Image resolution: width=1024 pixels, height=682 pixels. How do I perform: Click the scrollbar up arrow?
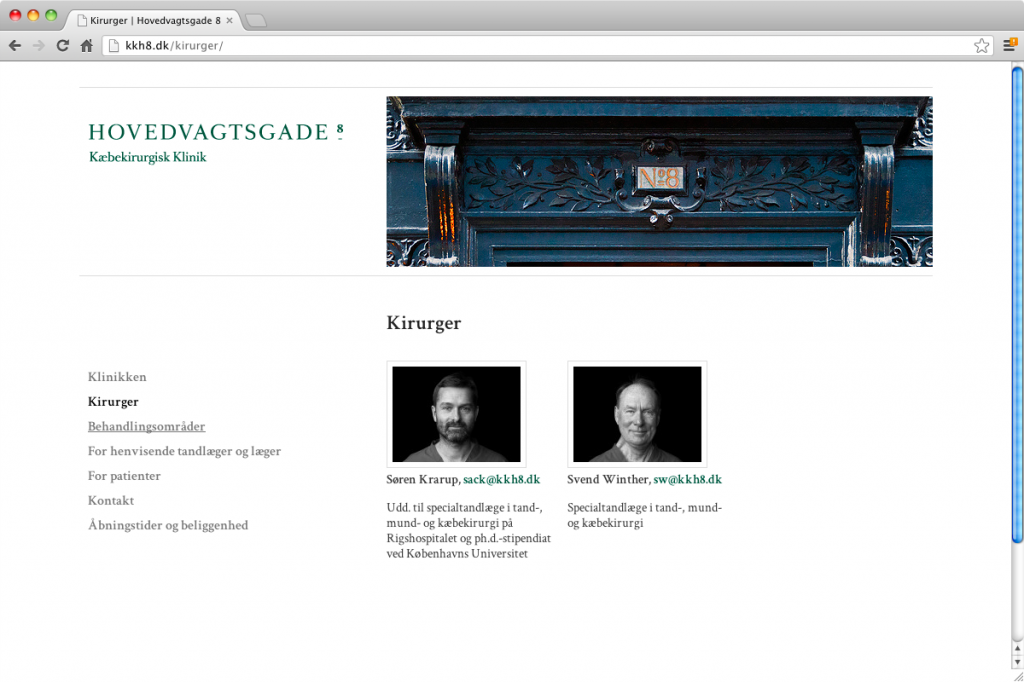tap(1017, 649)
